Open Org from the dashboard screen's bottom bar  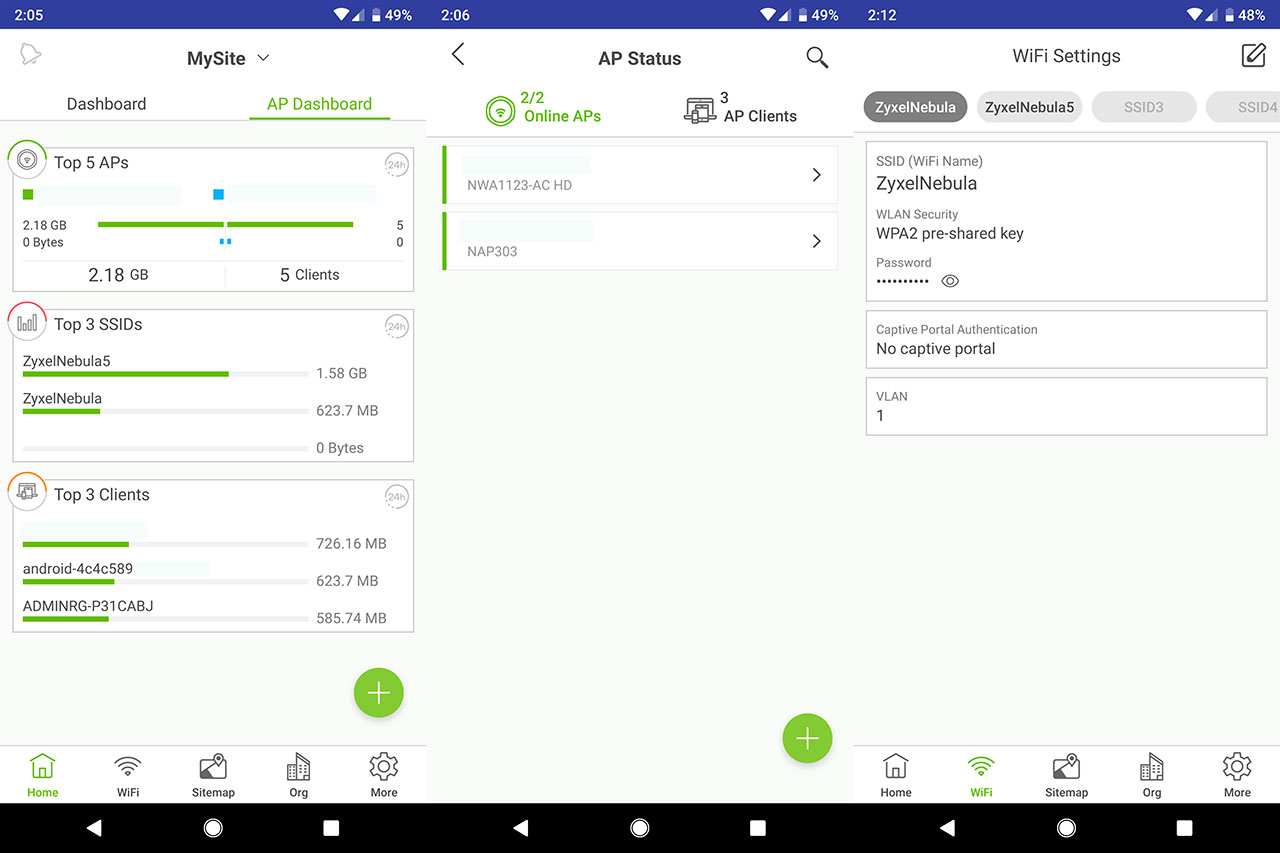click(x=298, y=775)
